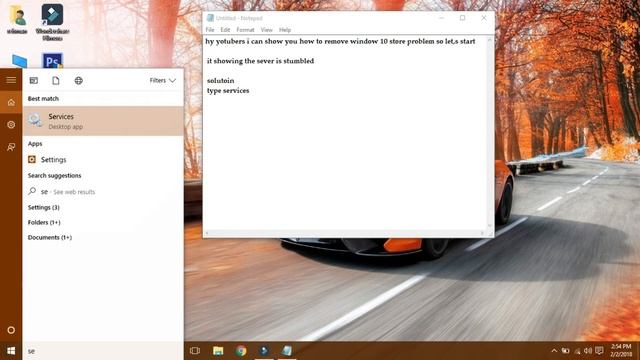Select the Photoshop desktop shortcut
This screenshot has width=640, height=360.
pos(52,61)
